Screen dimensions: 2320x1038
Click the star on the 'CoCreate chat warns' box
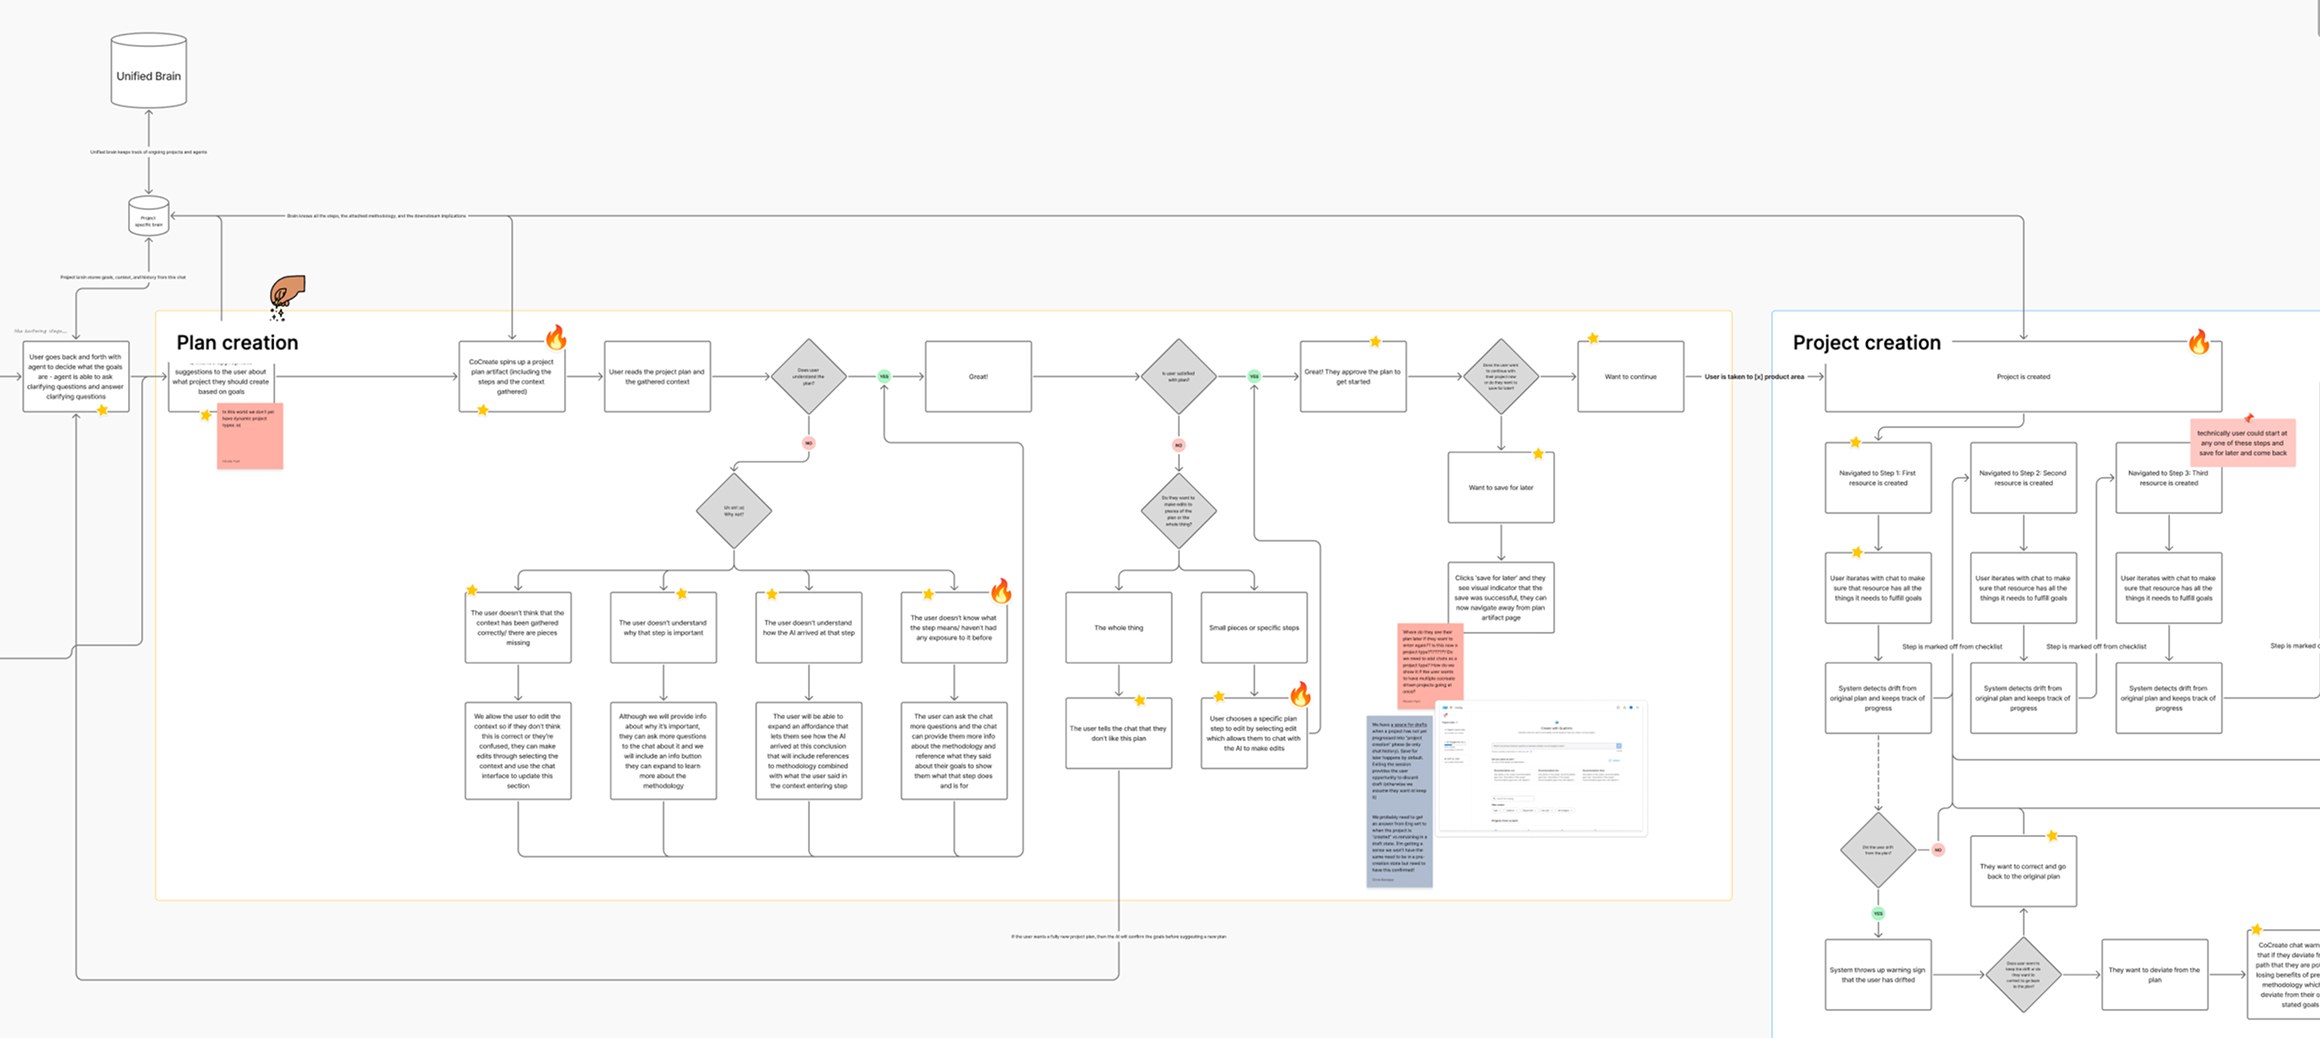coord(2256,930)
